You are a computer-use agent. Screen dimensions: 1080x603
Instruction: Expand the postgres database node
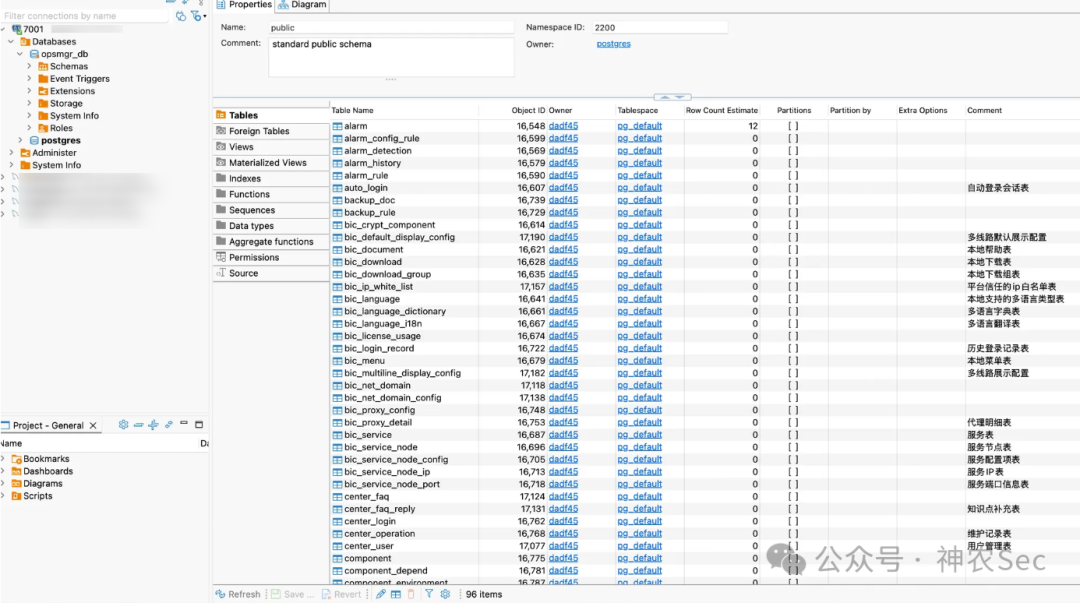pyautogui.click(x=20, y=141)
